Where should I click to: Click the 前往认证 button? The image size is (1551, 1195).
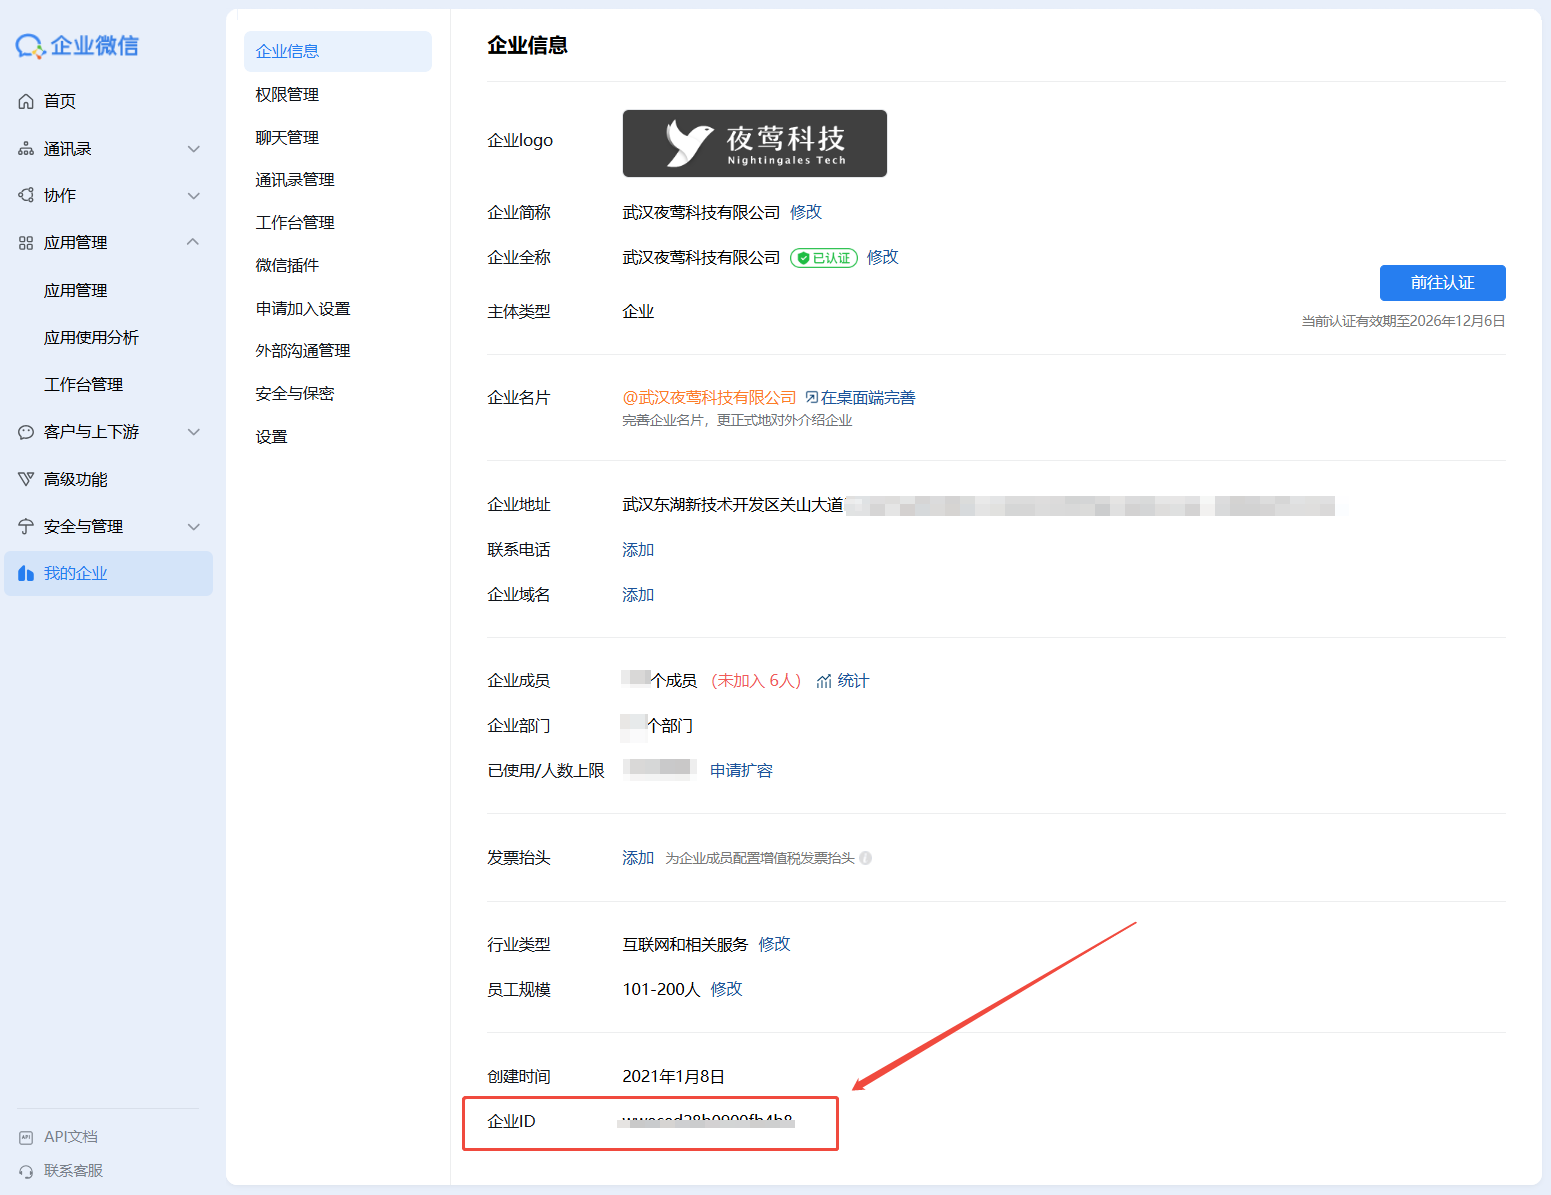pyautogui.click(x=1442, y=283)
